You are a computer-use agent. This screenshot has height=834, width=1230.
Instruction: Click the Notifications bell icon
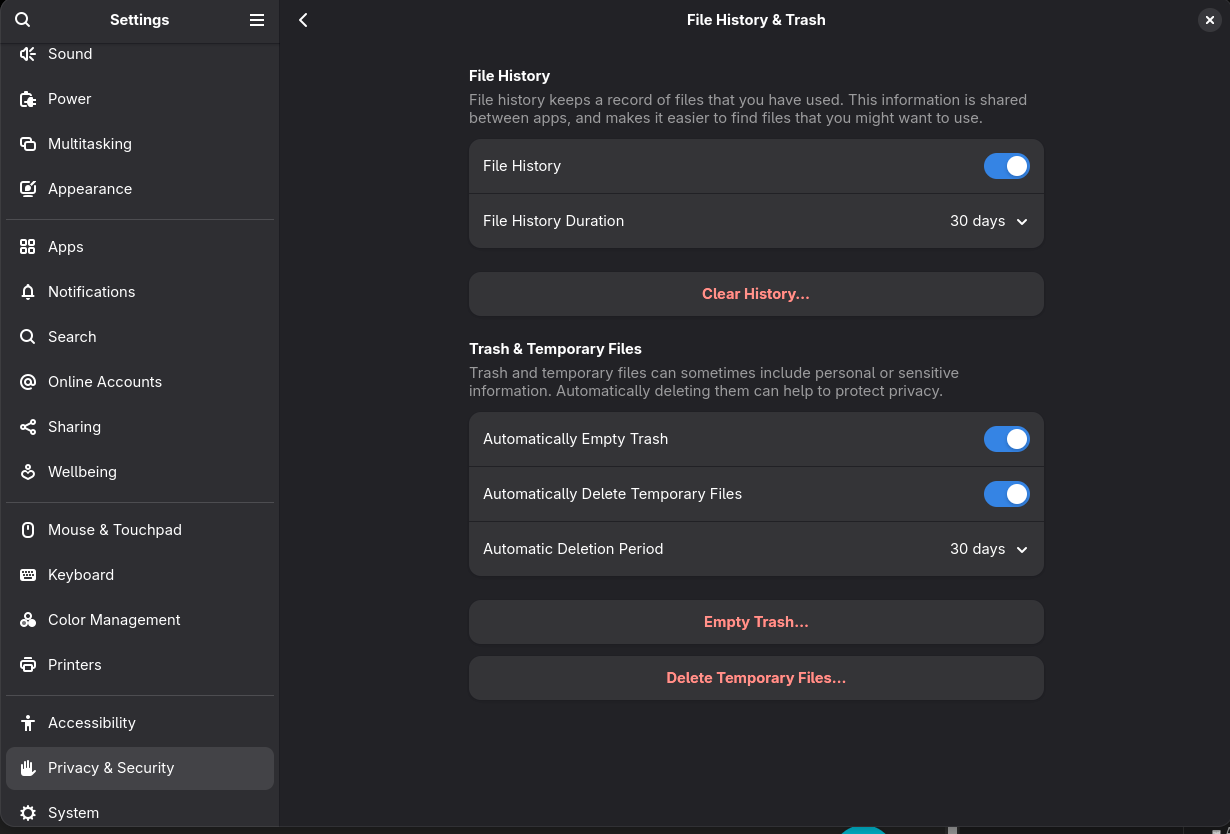point(28,292)
